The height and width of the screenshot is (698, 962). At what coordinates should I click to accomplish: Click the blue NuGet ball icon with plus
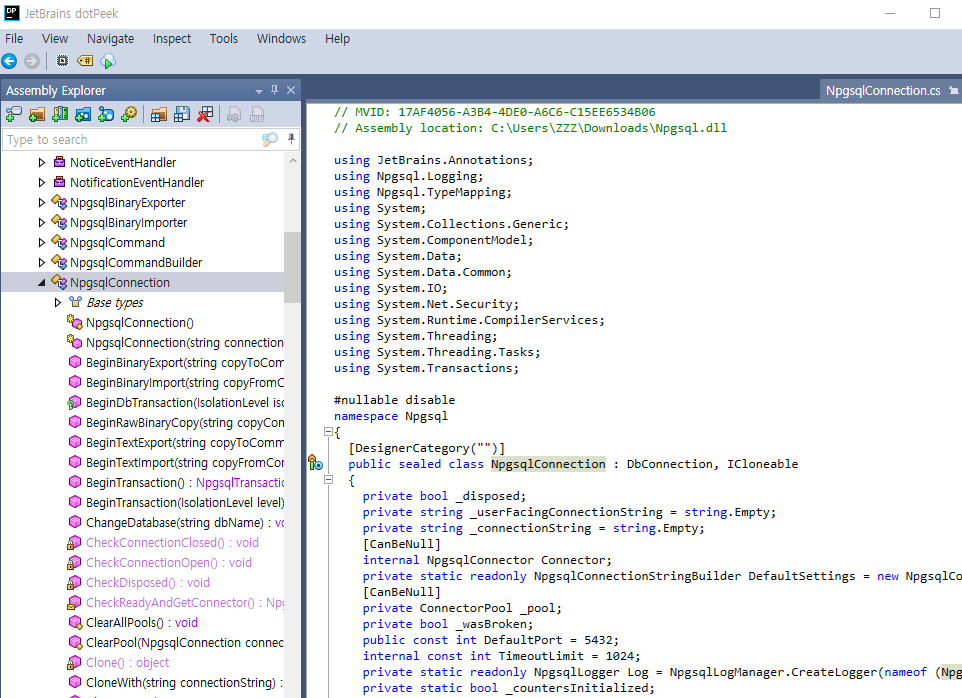[x=106, y=114]
